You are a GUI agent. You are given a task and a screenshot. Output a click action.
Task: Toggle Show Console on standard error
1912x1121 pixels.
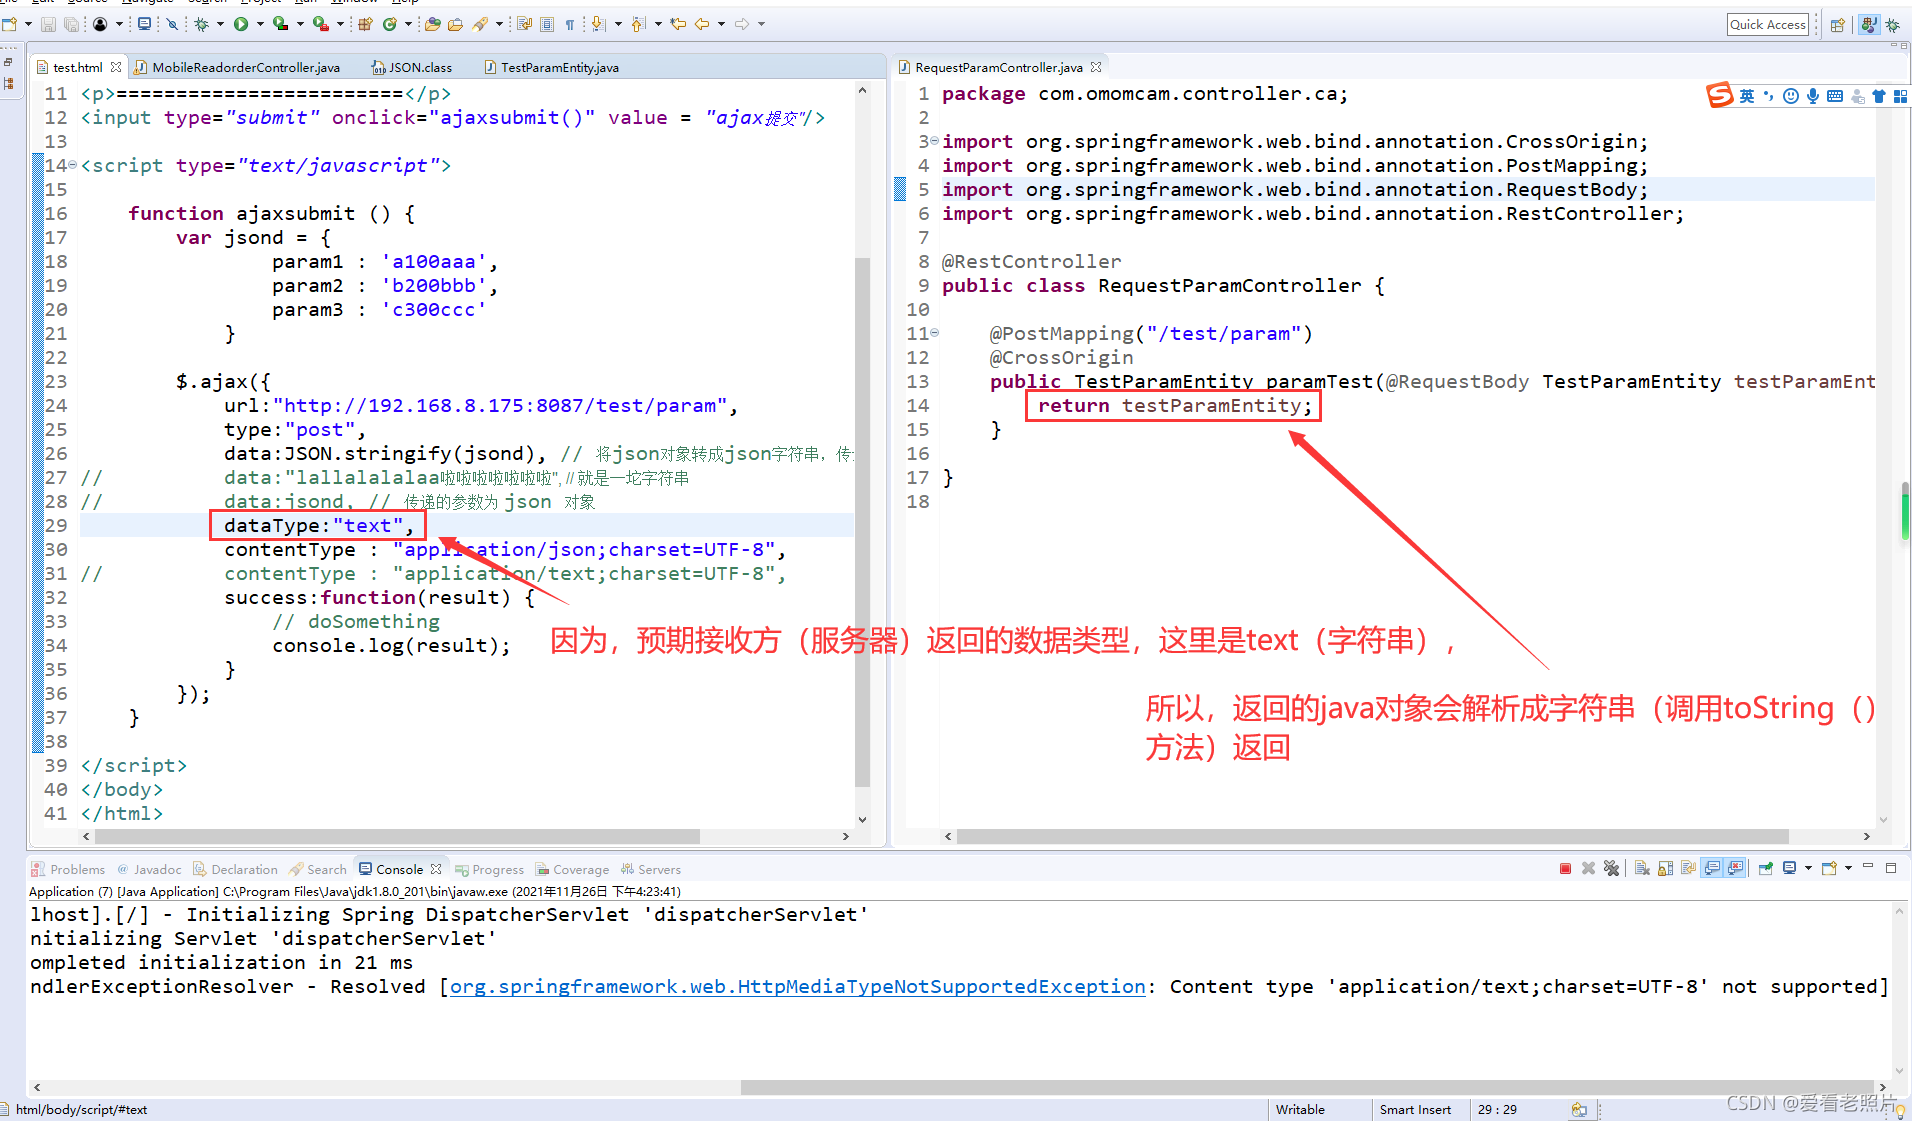point(1735,868)
